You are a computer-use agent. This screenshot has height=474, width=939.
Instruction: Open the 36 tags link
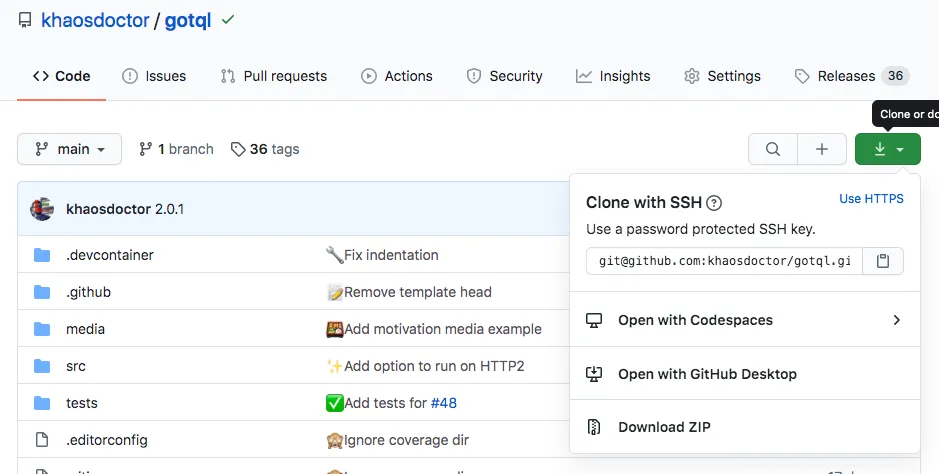pyautogui.click(x=265, y=149)
